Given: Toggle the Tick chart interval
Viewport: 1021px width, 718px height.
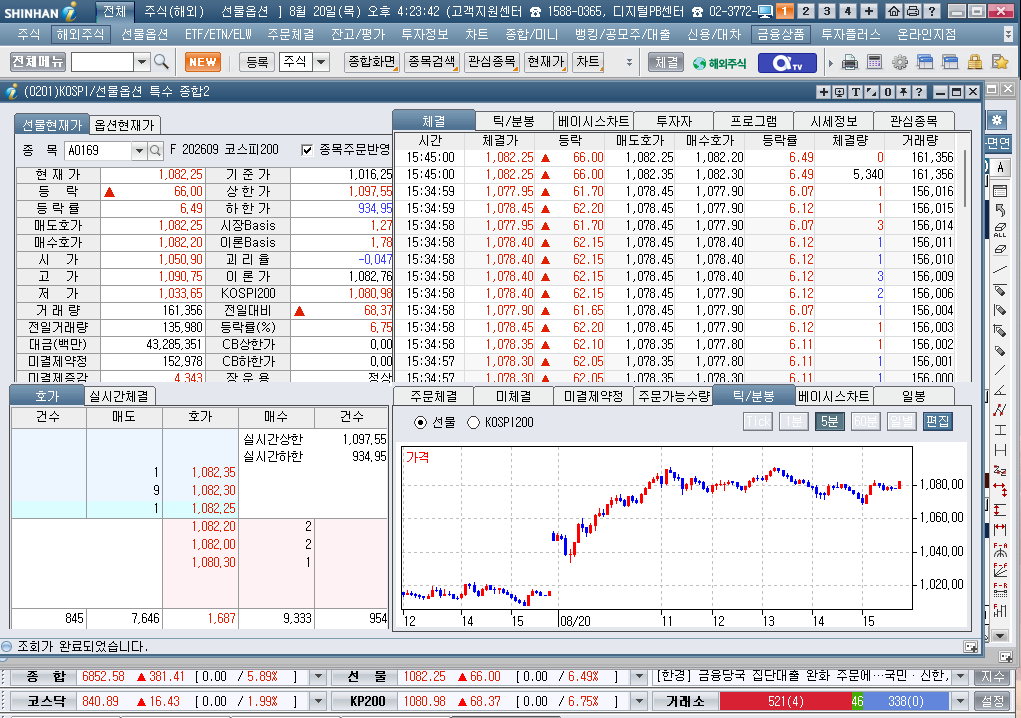Looking at the screenshot, I should [x=757, y=422].
